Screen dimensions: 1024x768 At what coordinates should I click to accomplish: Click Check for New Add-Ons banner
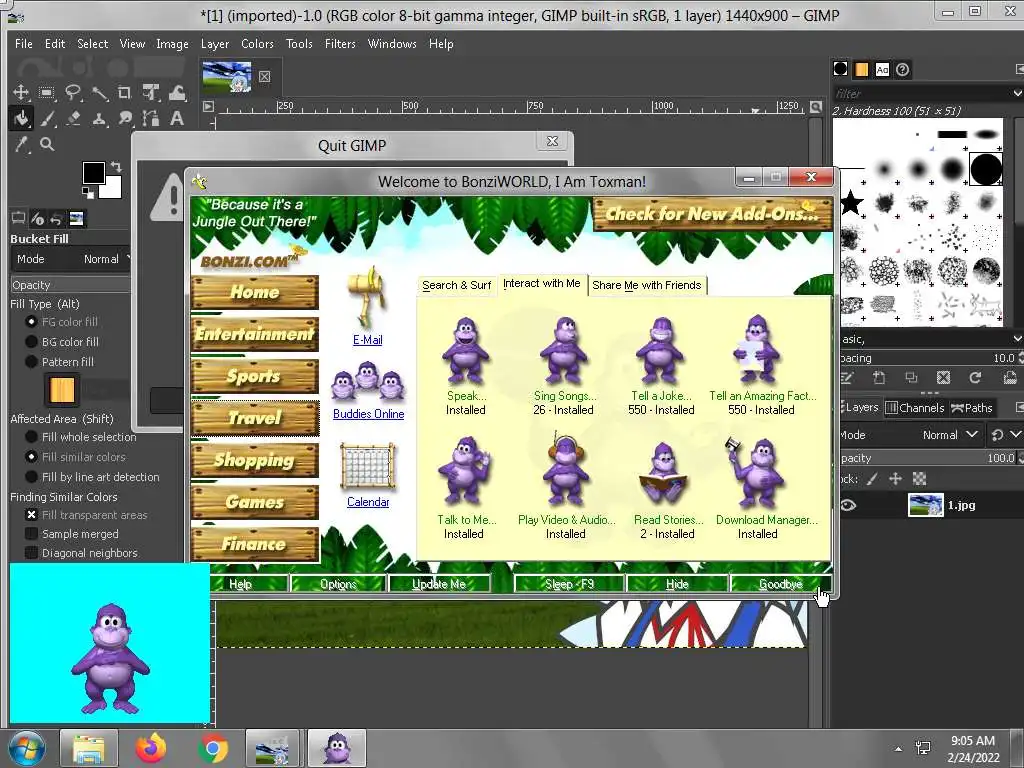pyautogui.click(x=712, y=214)
